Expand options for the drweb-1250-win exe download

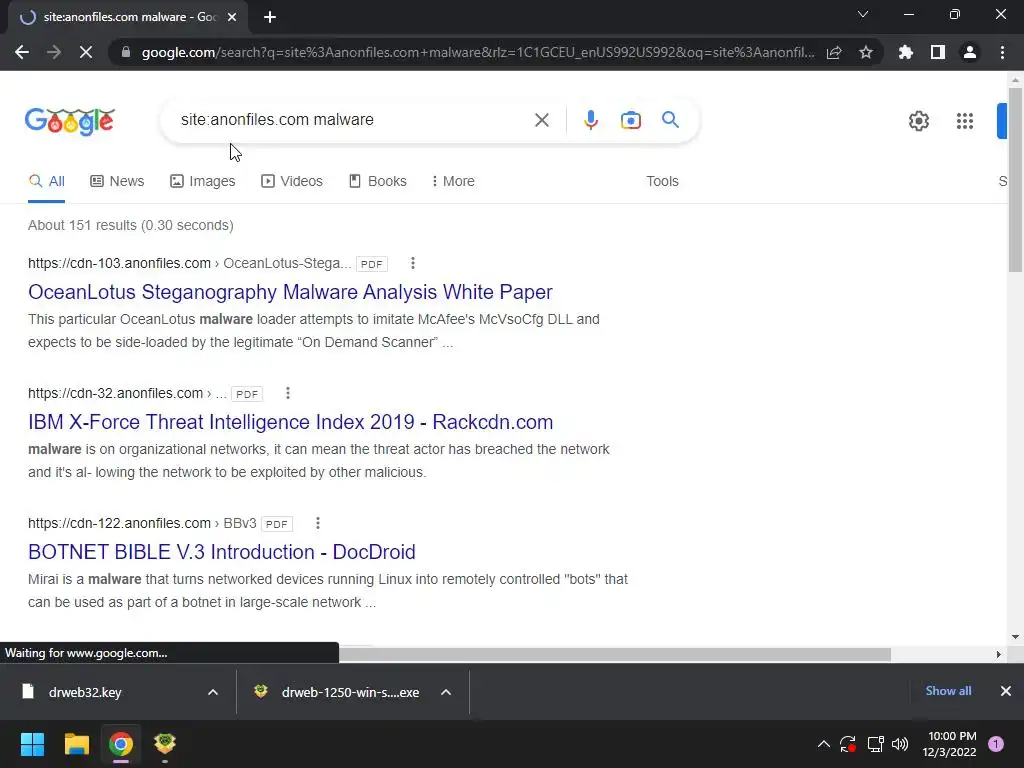446,692
